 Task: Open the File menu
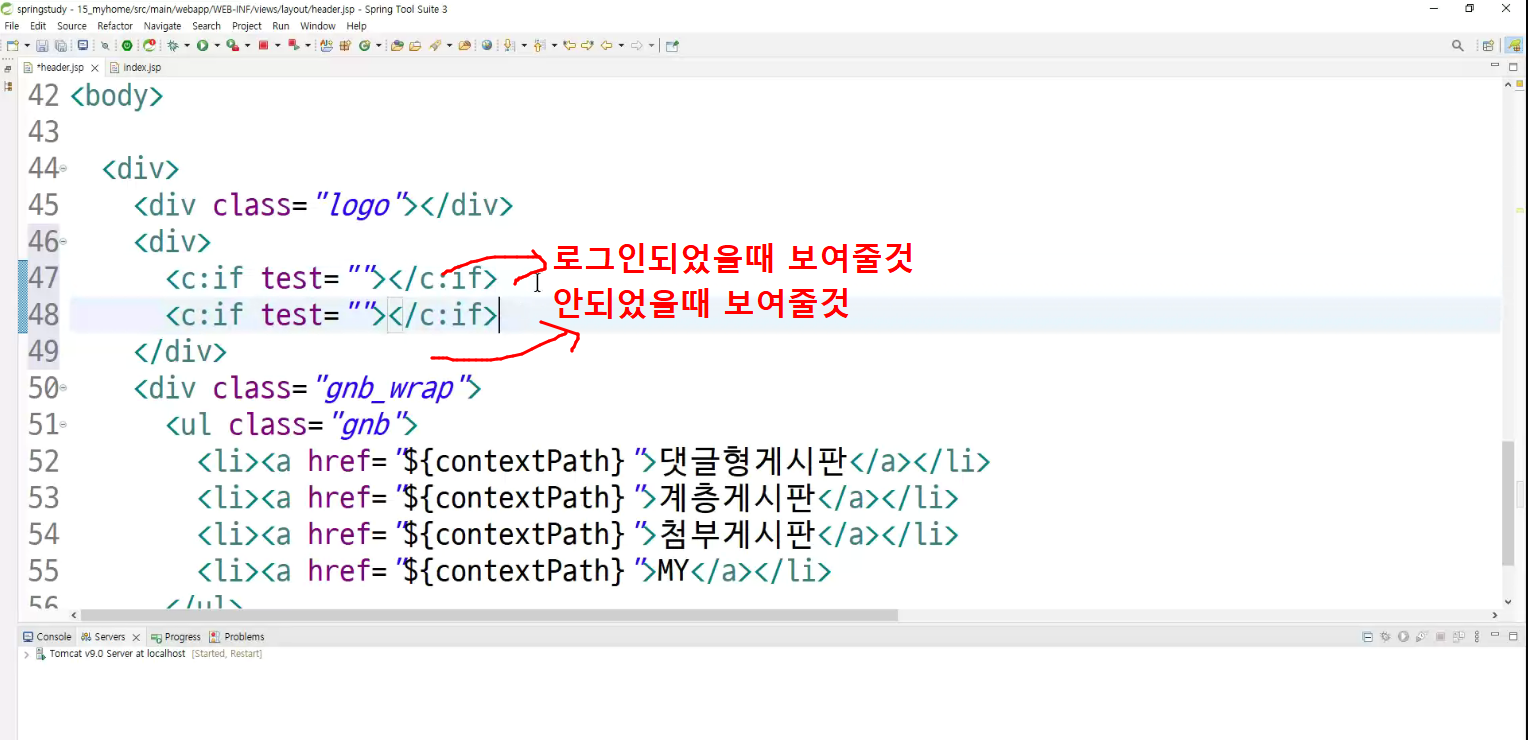(12, 26)
